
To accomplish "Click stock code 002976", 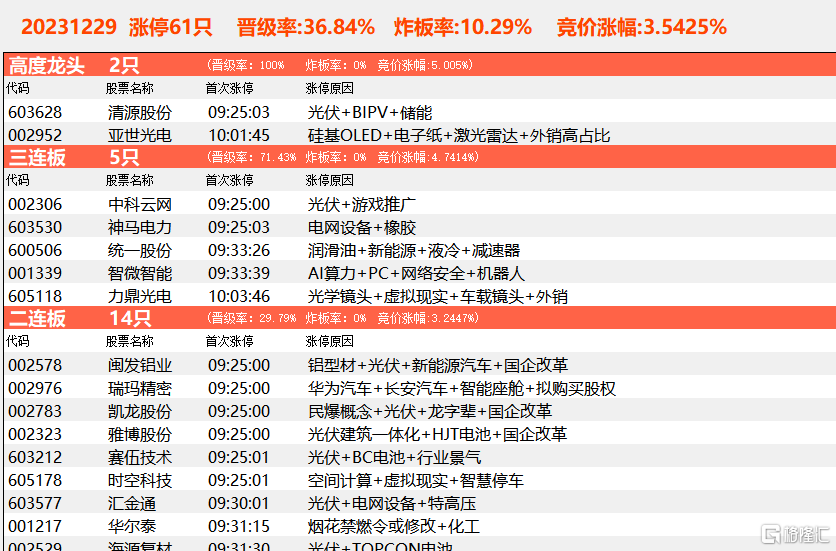I will [x=35, y=388].
